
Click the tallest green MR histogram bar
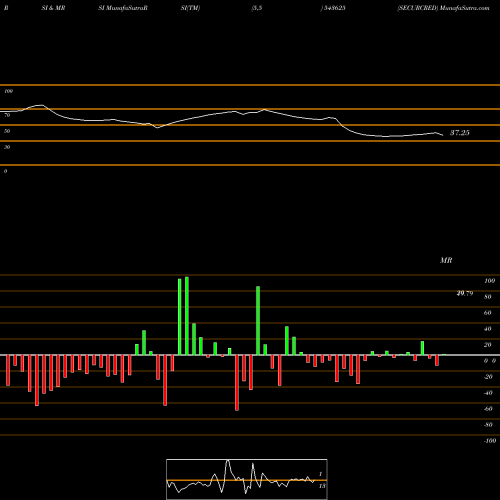[x=187, y=316]
